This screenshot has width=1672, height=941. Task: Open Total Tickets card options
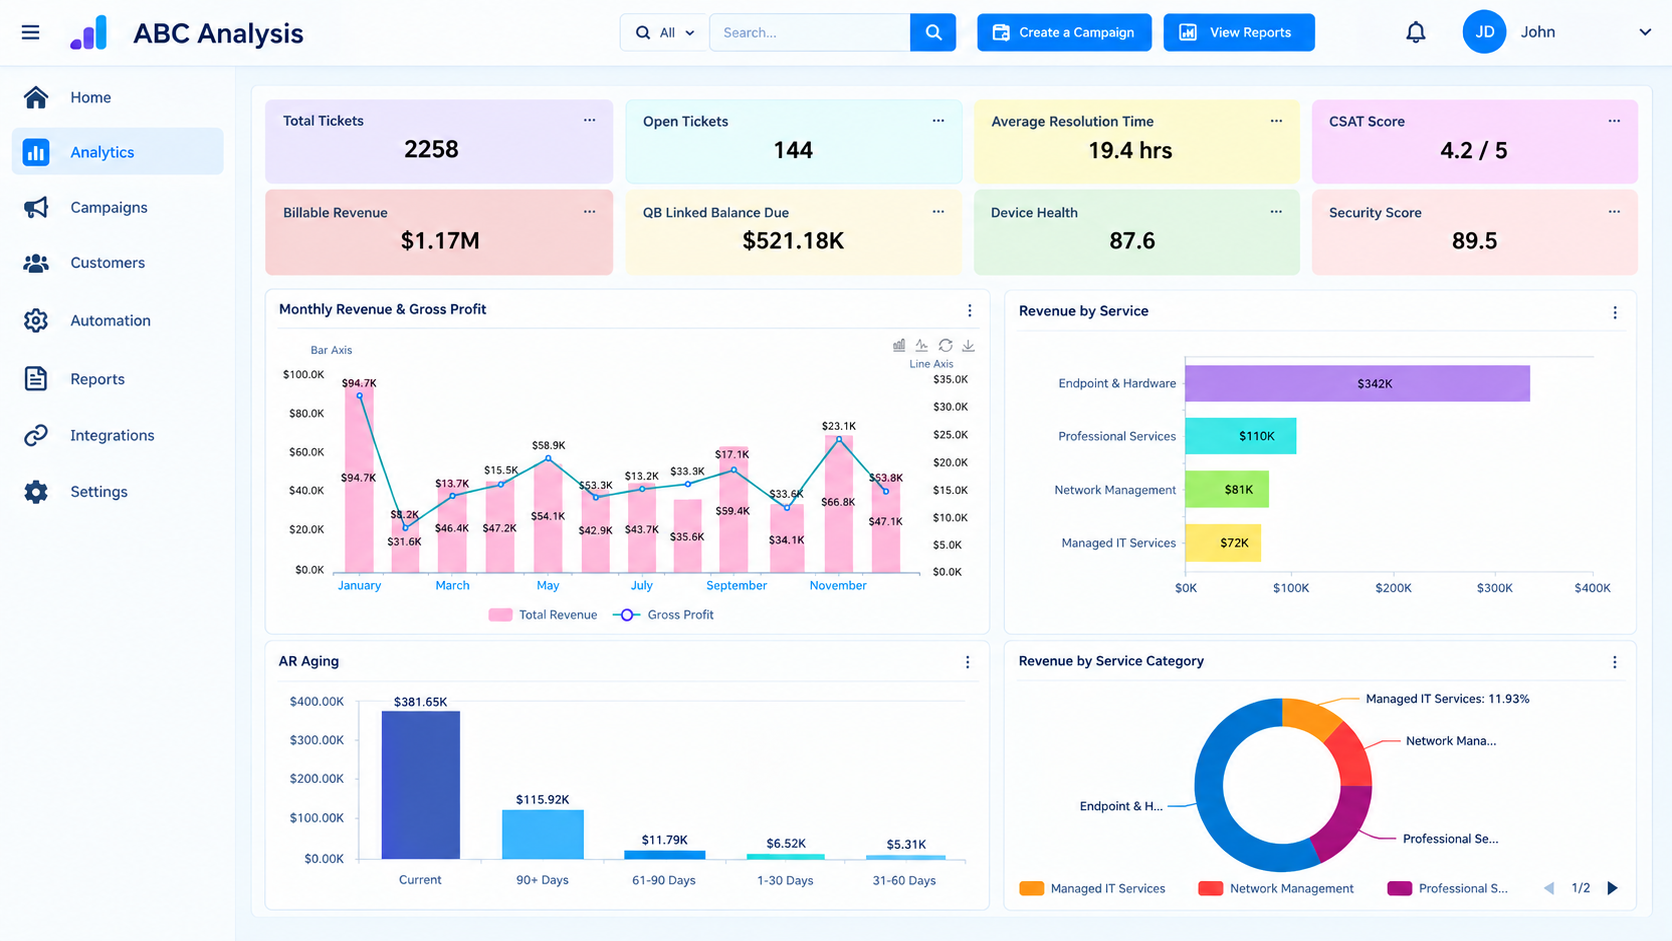pos(589,120)
